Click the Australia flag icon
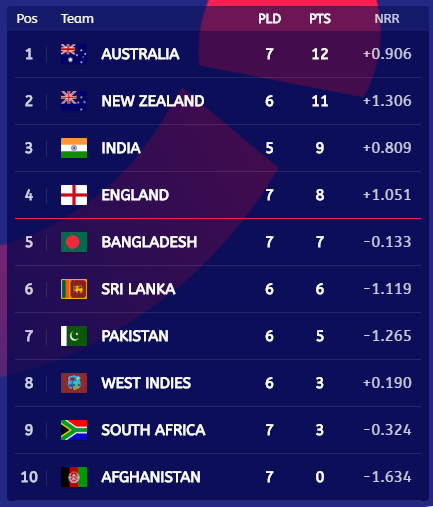This screenshot has width=433, height=507. 74,54
